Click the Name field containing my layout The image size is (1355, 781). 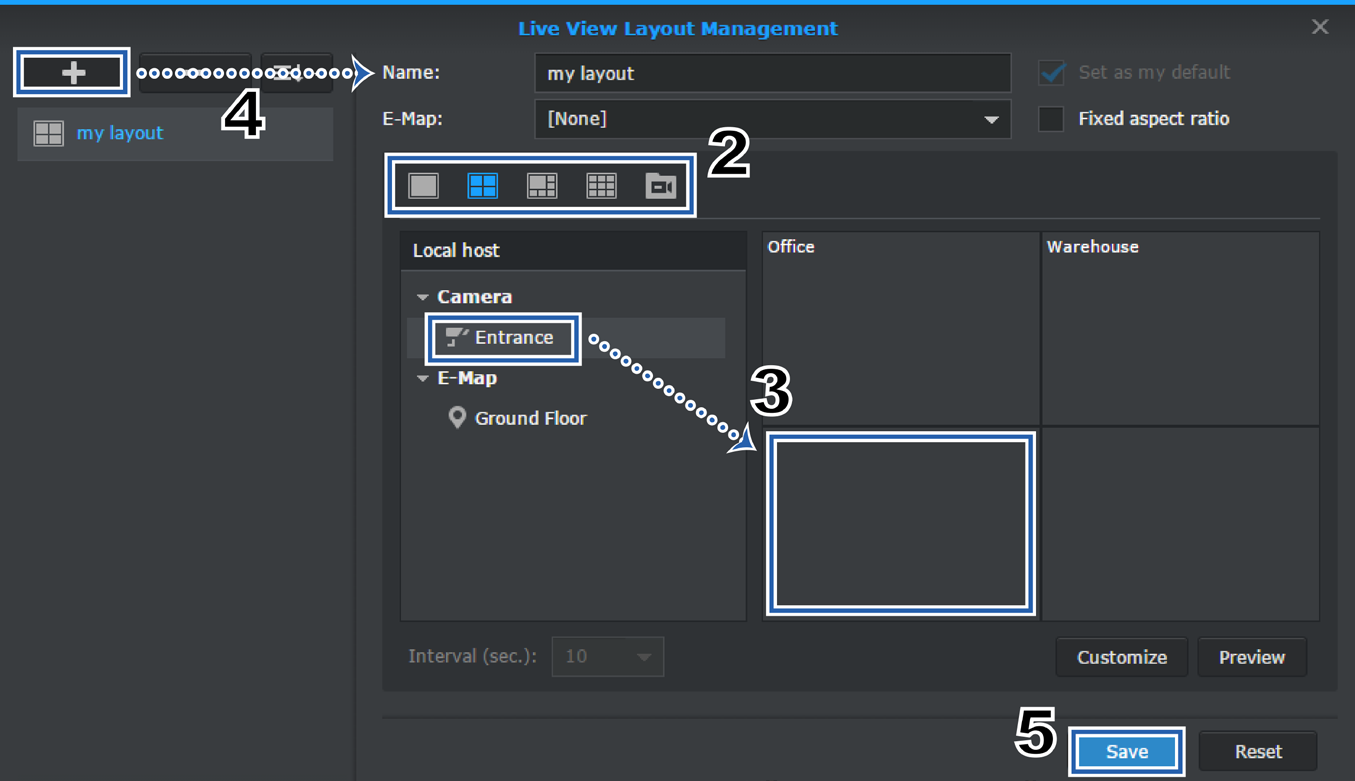point(773,73)
